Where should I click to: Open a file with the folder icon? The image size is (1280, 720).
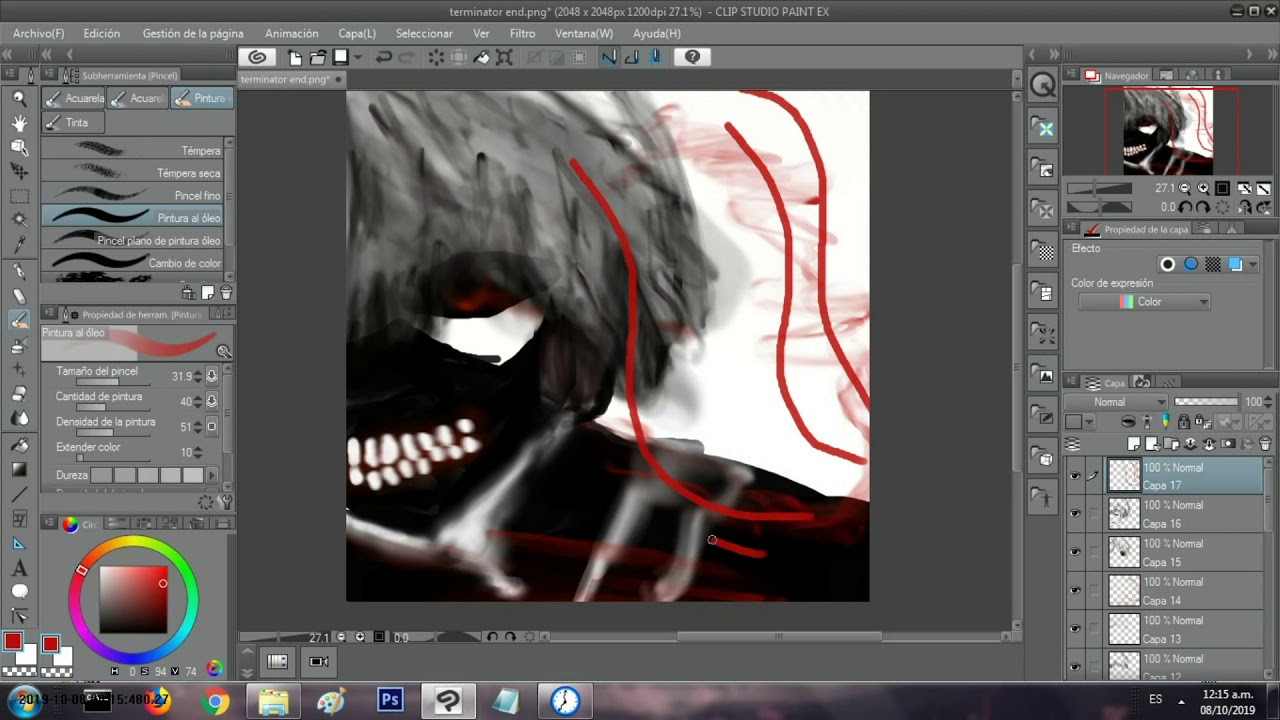coord(318,57)
